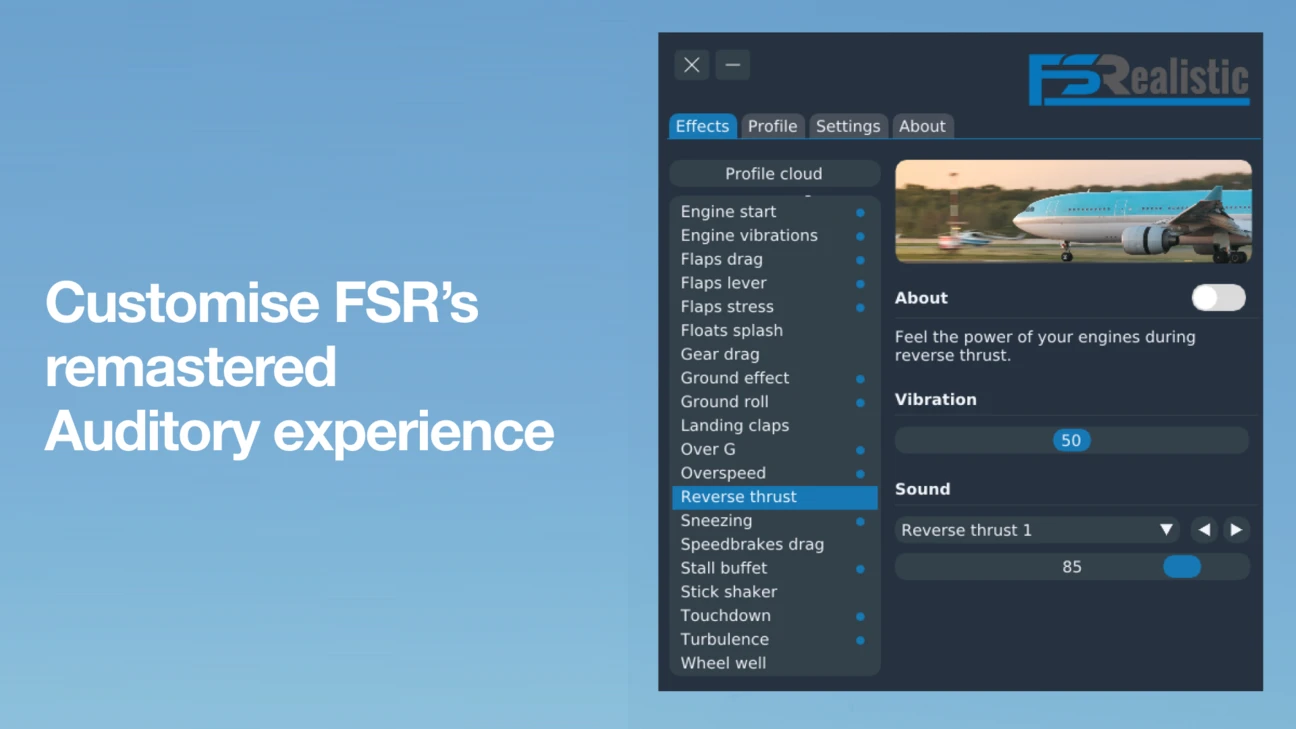Click the blue dot beside Ground roll
1296x729 pixels.
pyautogui.click(x=860, y=403)
